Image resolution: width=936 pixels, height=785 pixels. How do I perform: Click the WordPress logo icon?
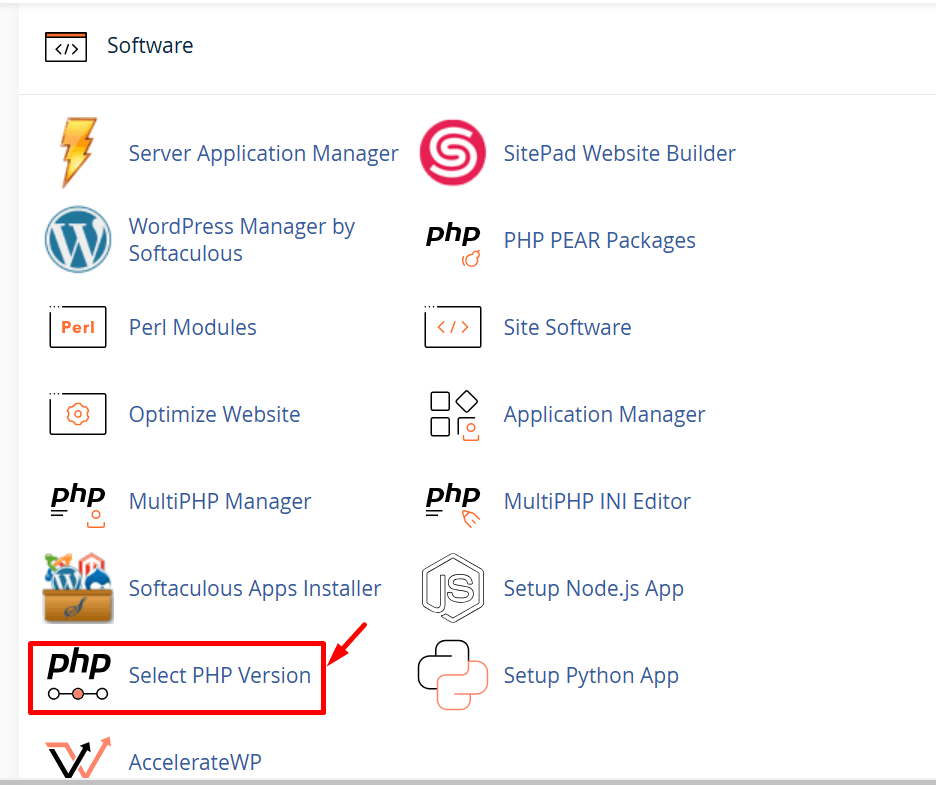click(78, 240)
